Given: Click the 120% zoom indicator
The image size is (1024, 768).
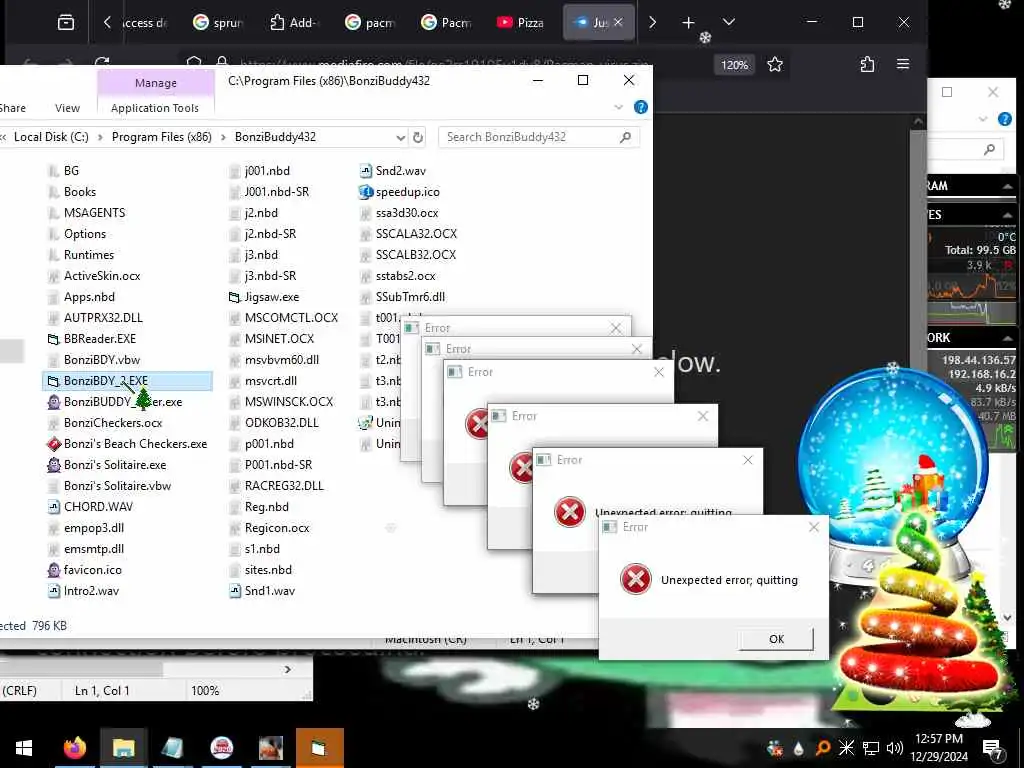Looking at the screenshot, I should (x=734, y=65).
